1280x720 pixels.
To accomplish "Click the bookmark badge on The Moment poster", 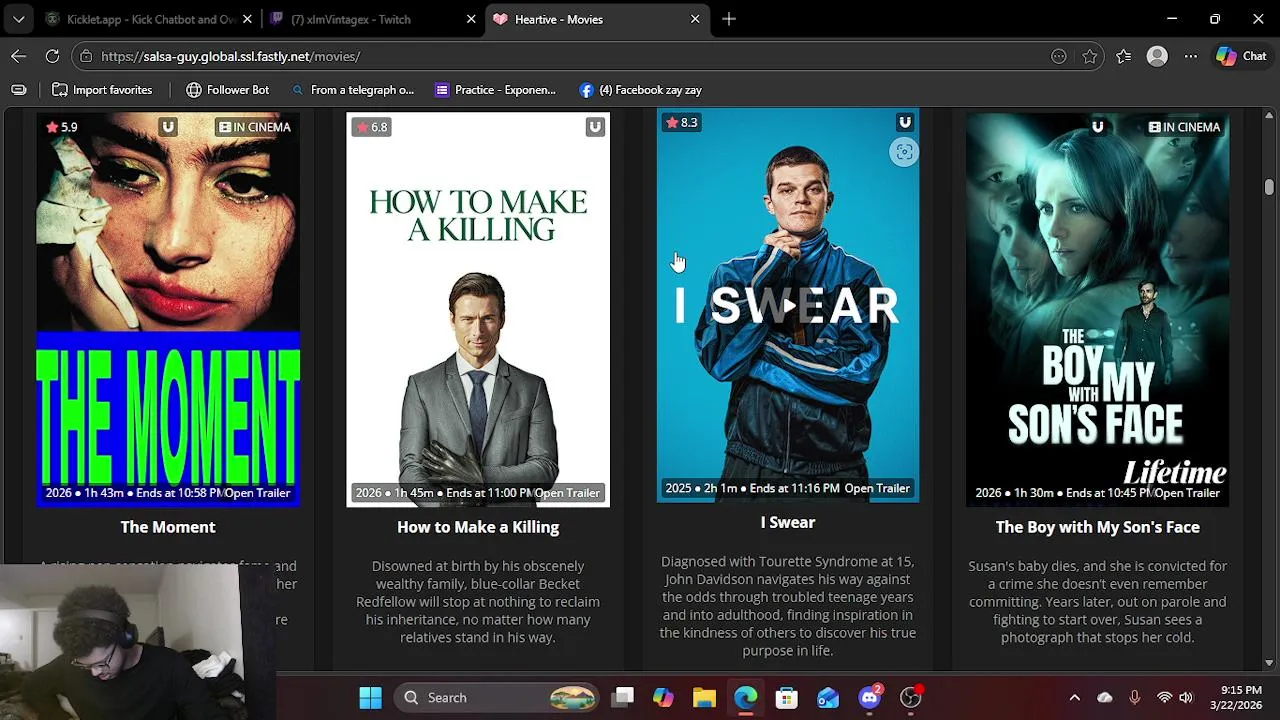I will click(x=168, y=127).
